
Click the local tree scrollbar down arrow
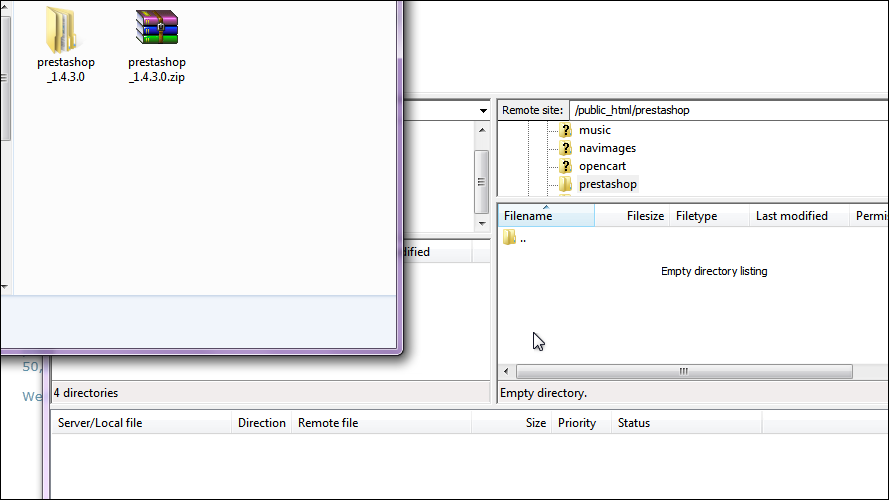pos(482,223)
